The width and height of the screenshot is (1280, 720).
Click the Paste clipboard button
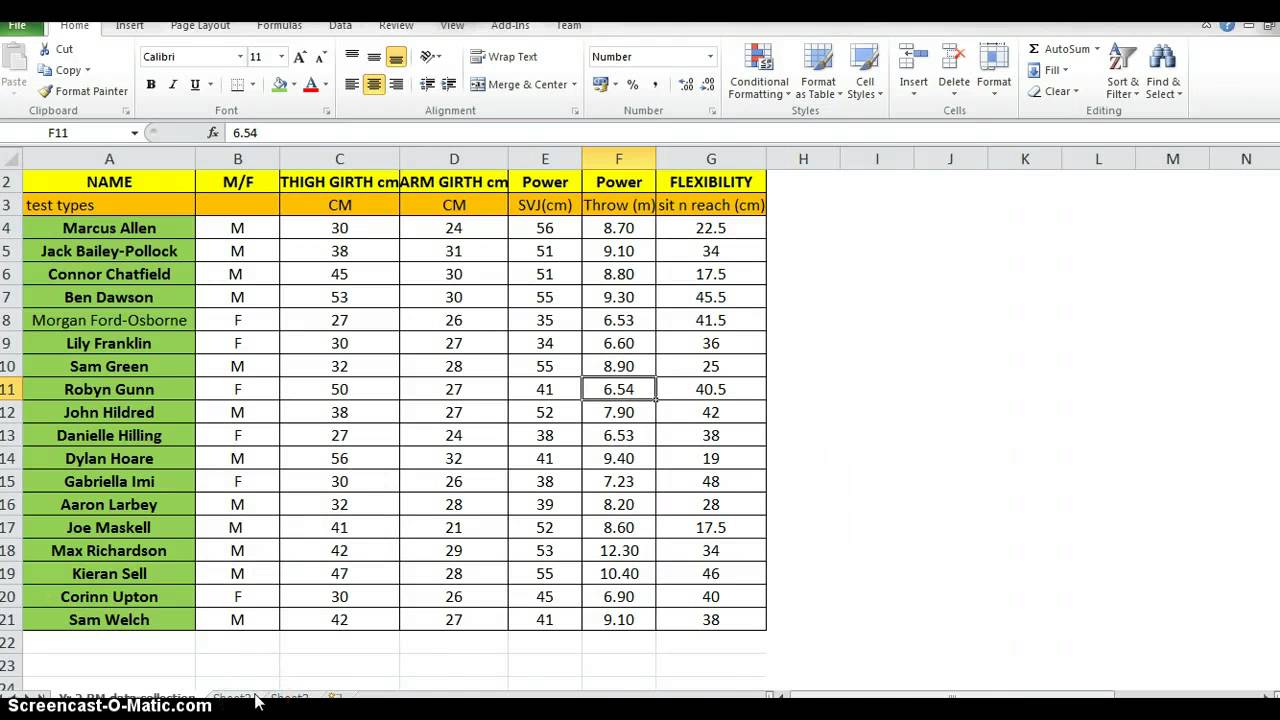(x=13, y=68)
